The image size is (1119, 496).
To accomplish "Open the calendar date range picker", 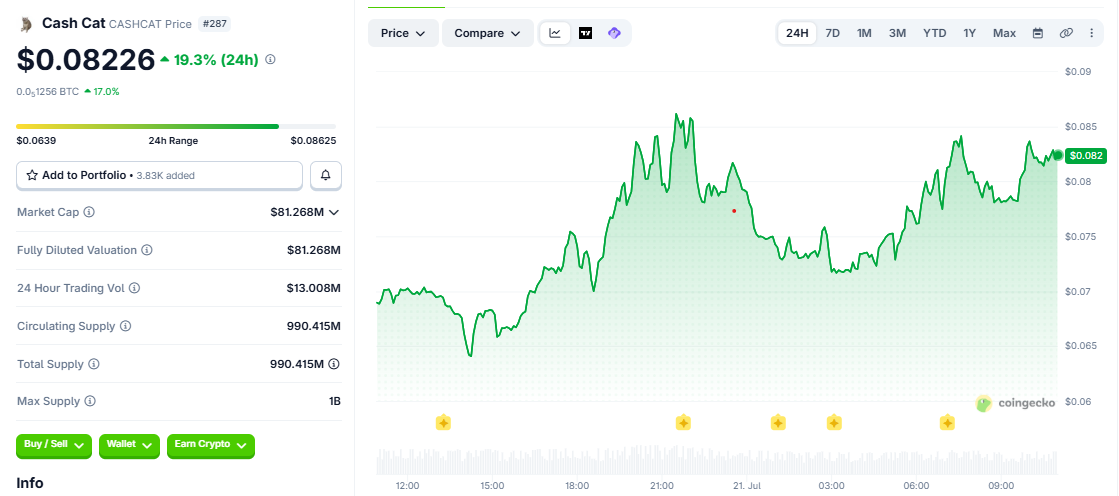I will point(1038,33).
